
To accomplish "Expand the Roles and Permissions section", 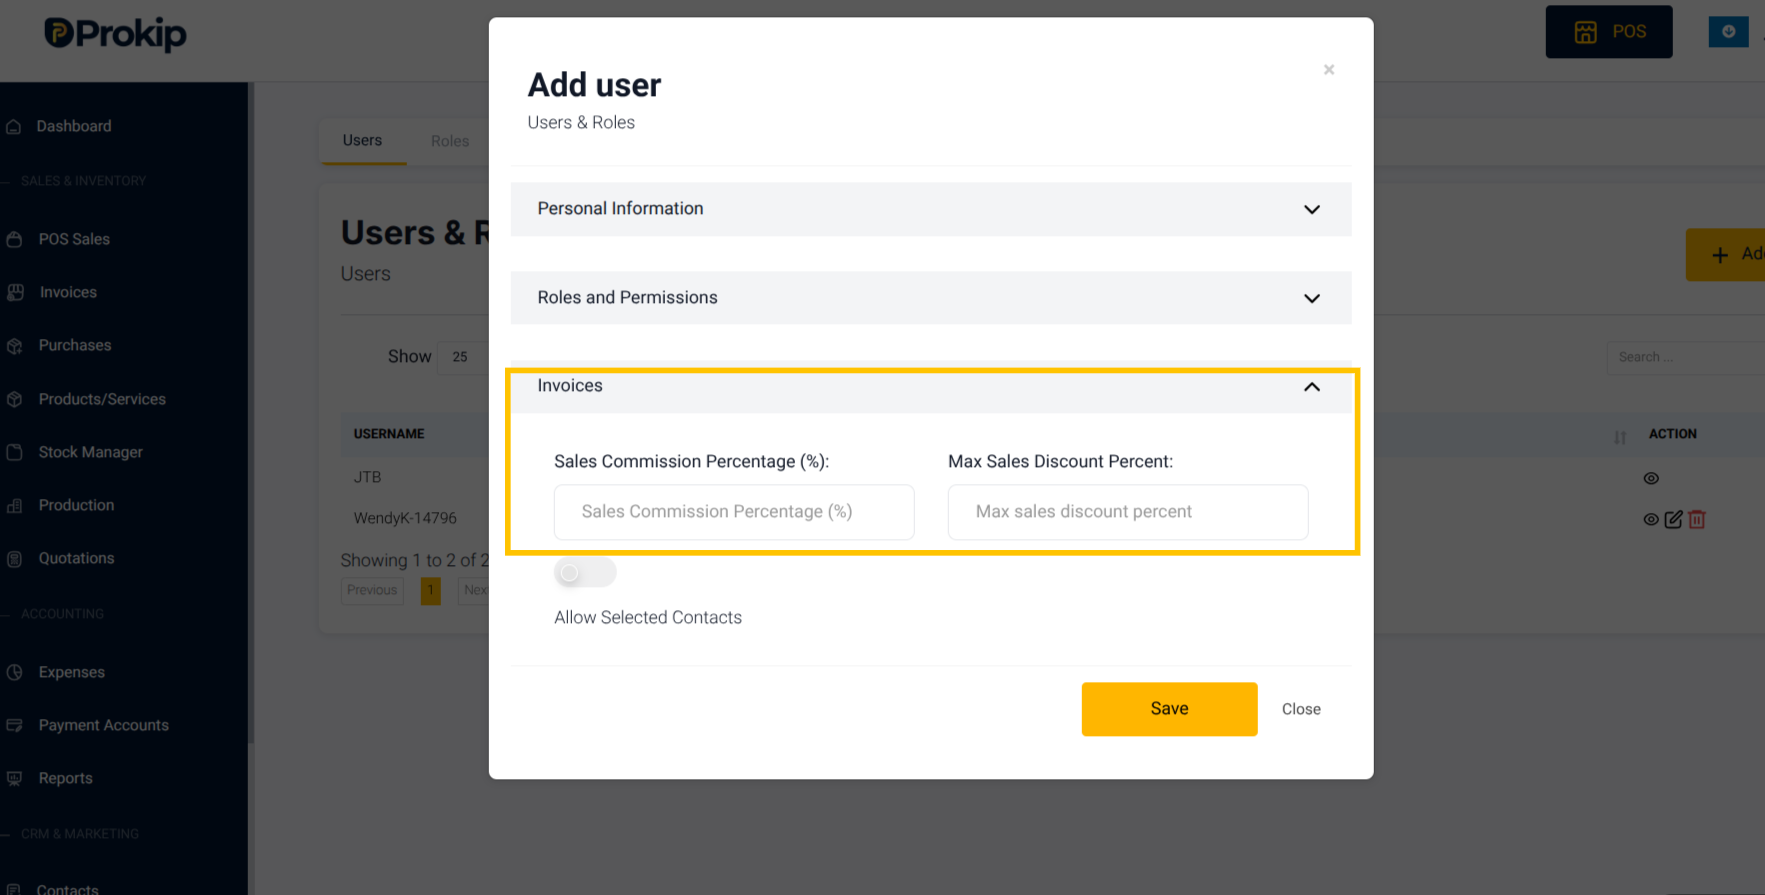I will pos(930,298).
